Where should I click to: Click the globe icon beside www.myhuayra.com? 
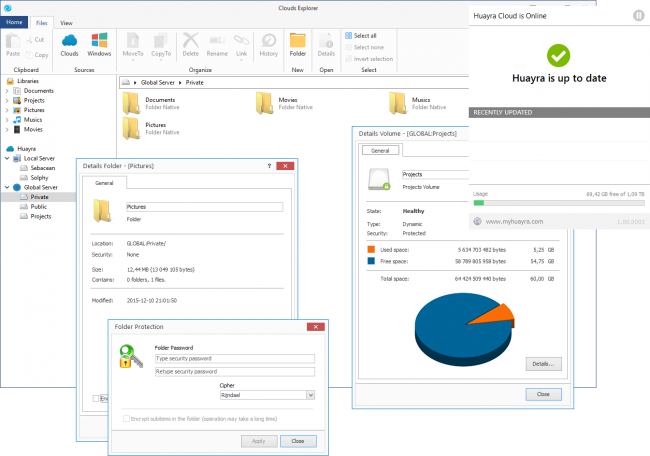(x=478, y=221)
